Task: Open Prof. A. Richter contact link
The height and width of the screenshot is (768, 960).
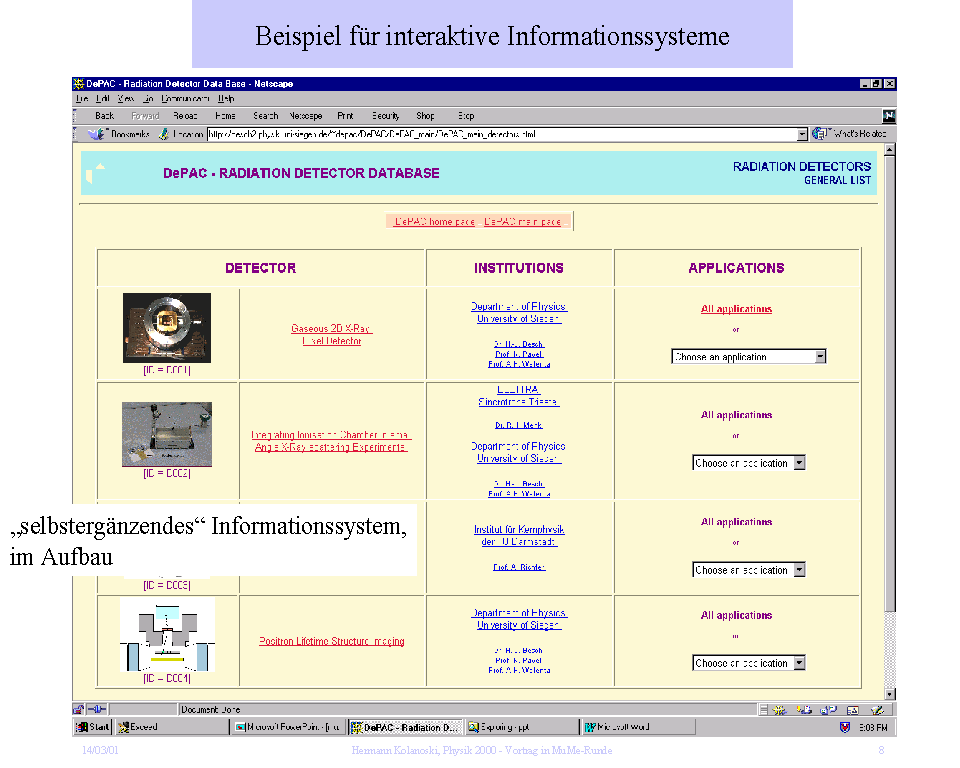Action: pos(519,567)
